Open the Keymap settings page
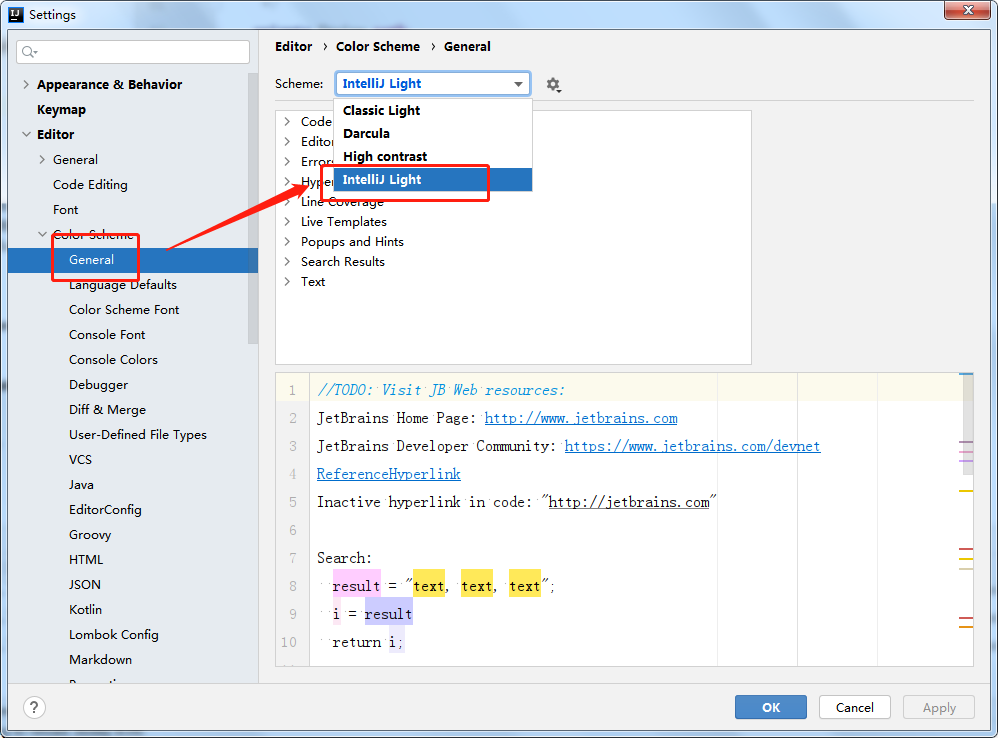 point(61,109)
